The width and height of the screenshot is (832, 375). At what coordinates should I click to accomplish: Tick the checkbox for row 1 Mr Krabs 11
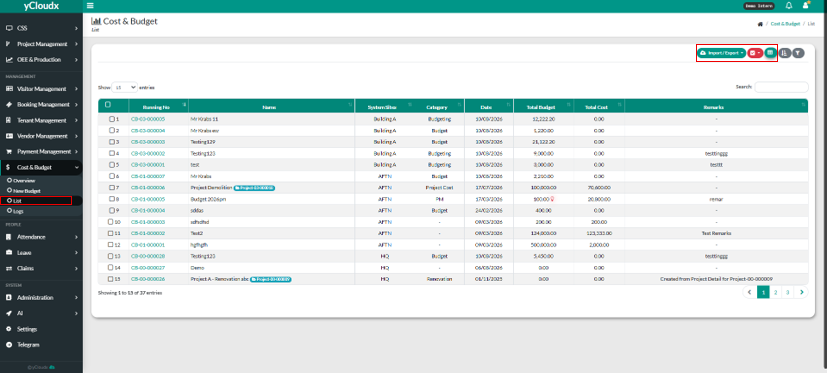pos(111,119)
